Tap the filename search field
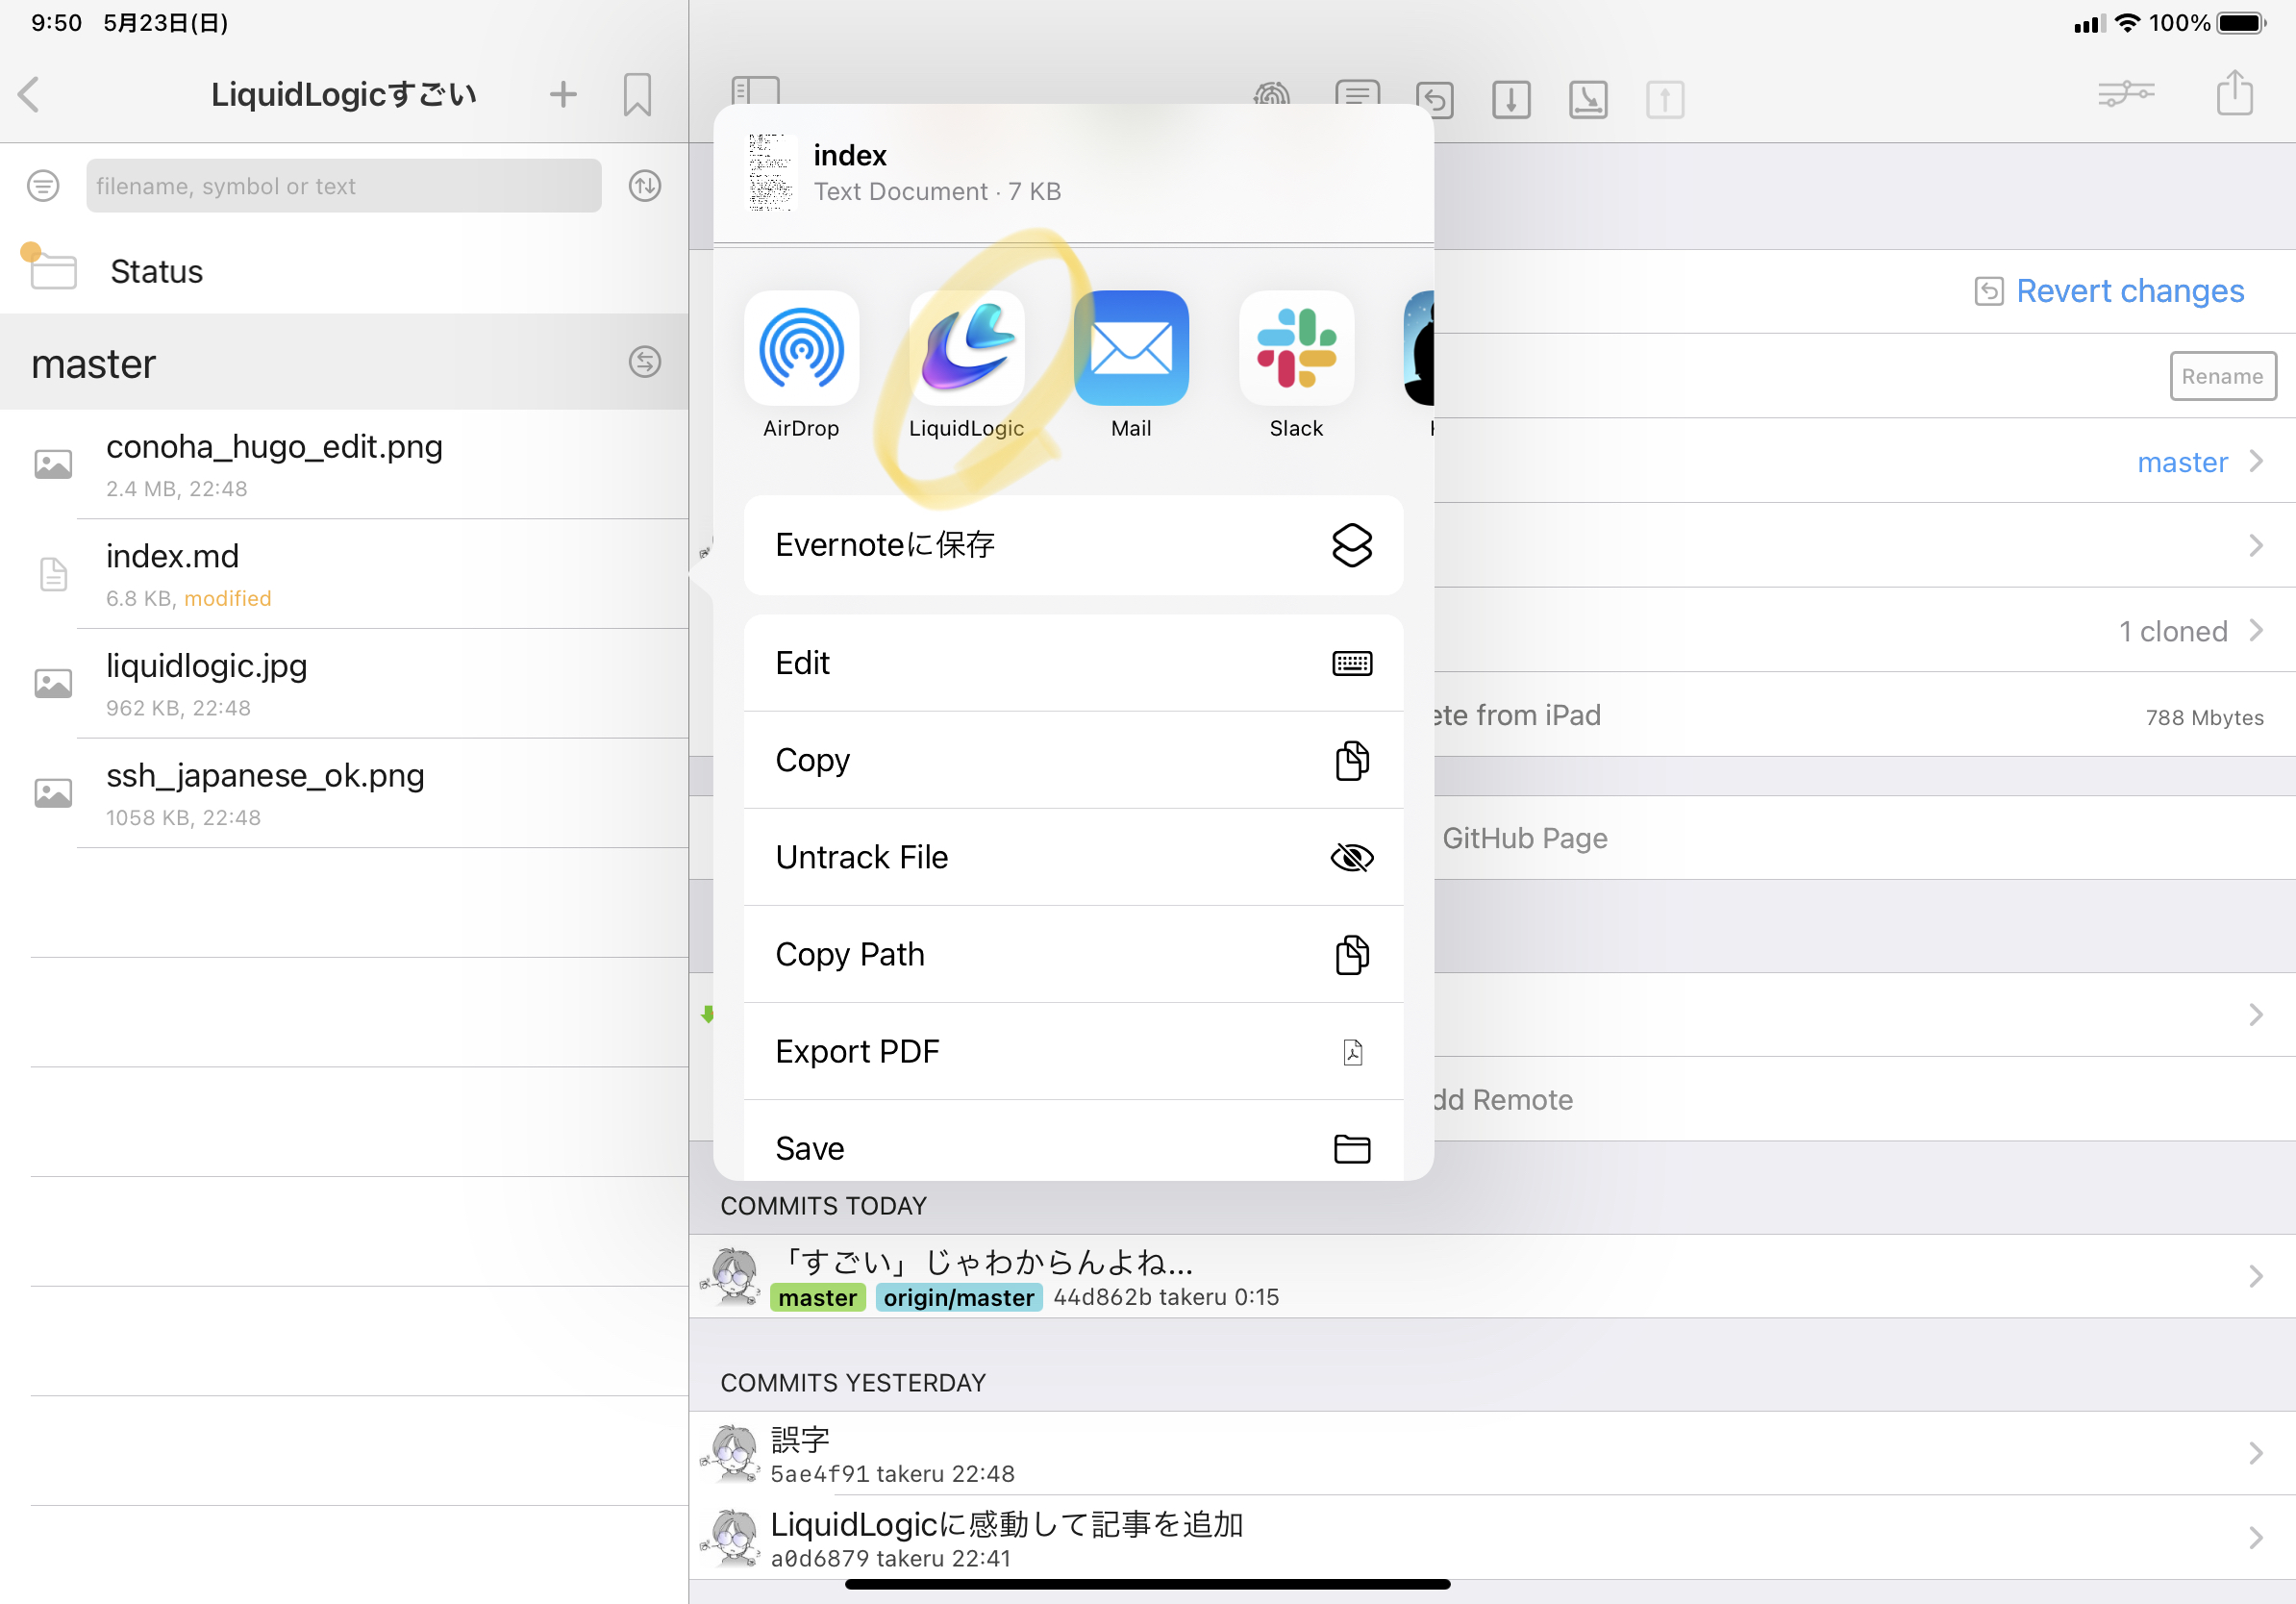Screen dimensions: 2296x1604 343,186
